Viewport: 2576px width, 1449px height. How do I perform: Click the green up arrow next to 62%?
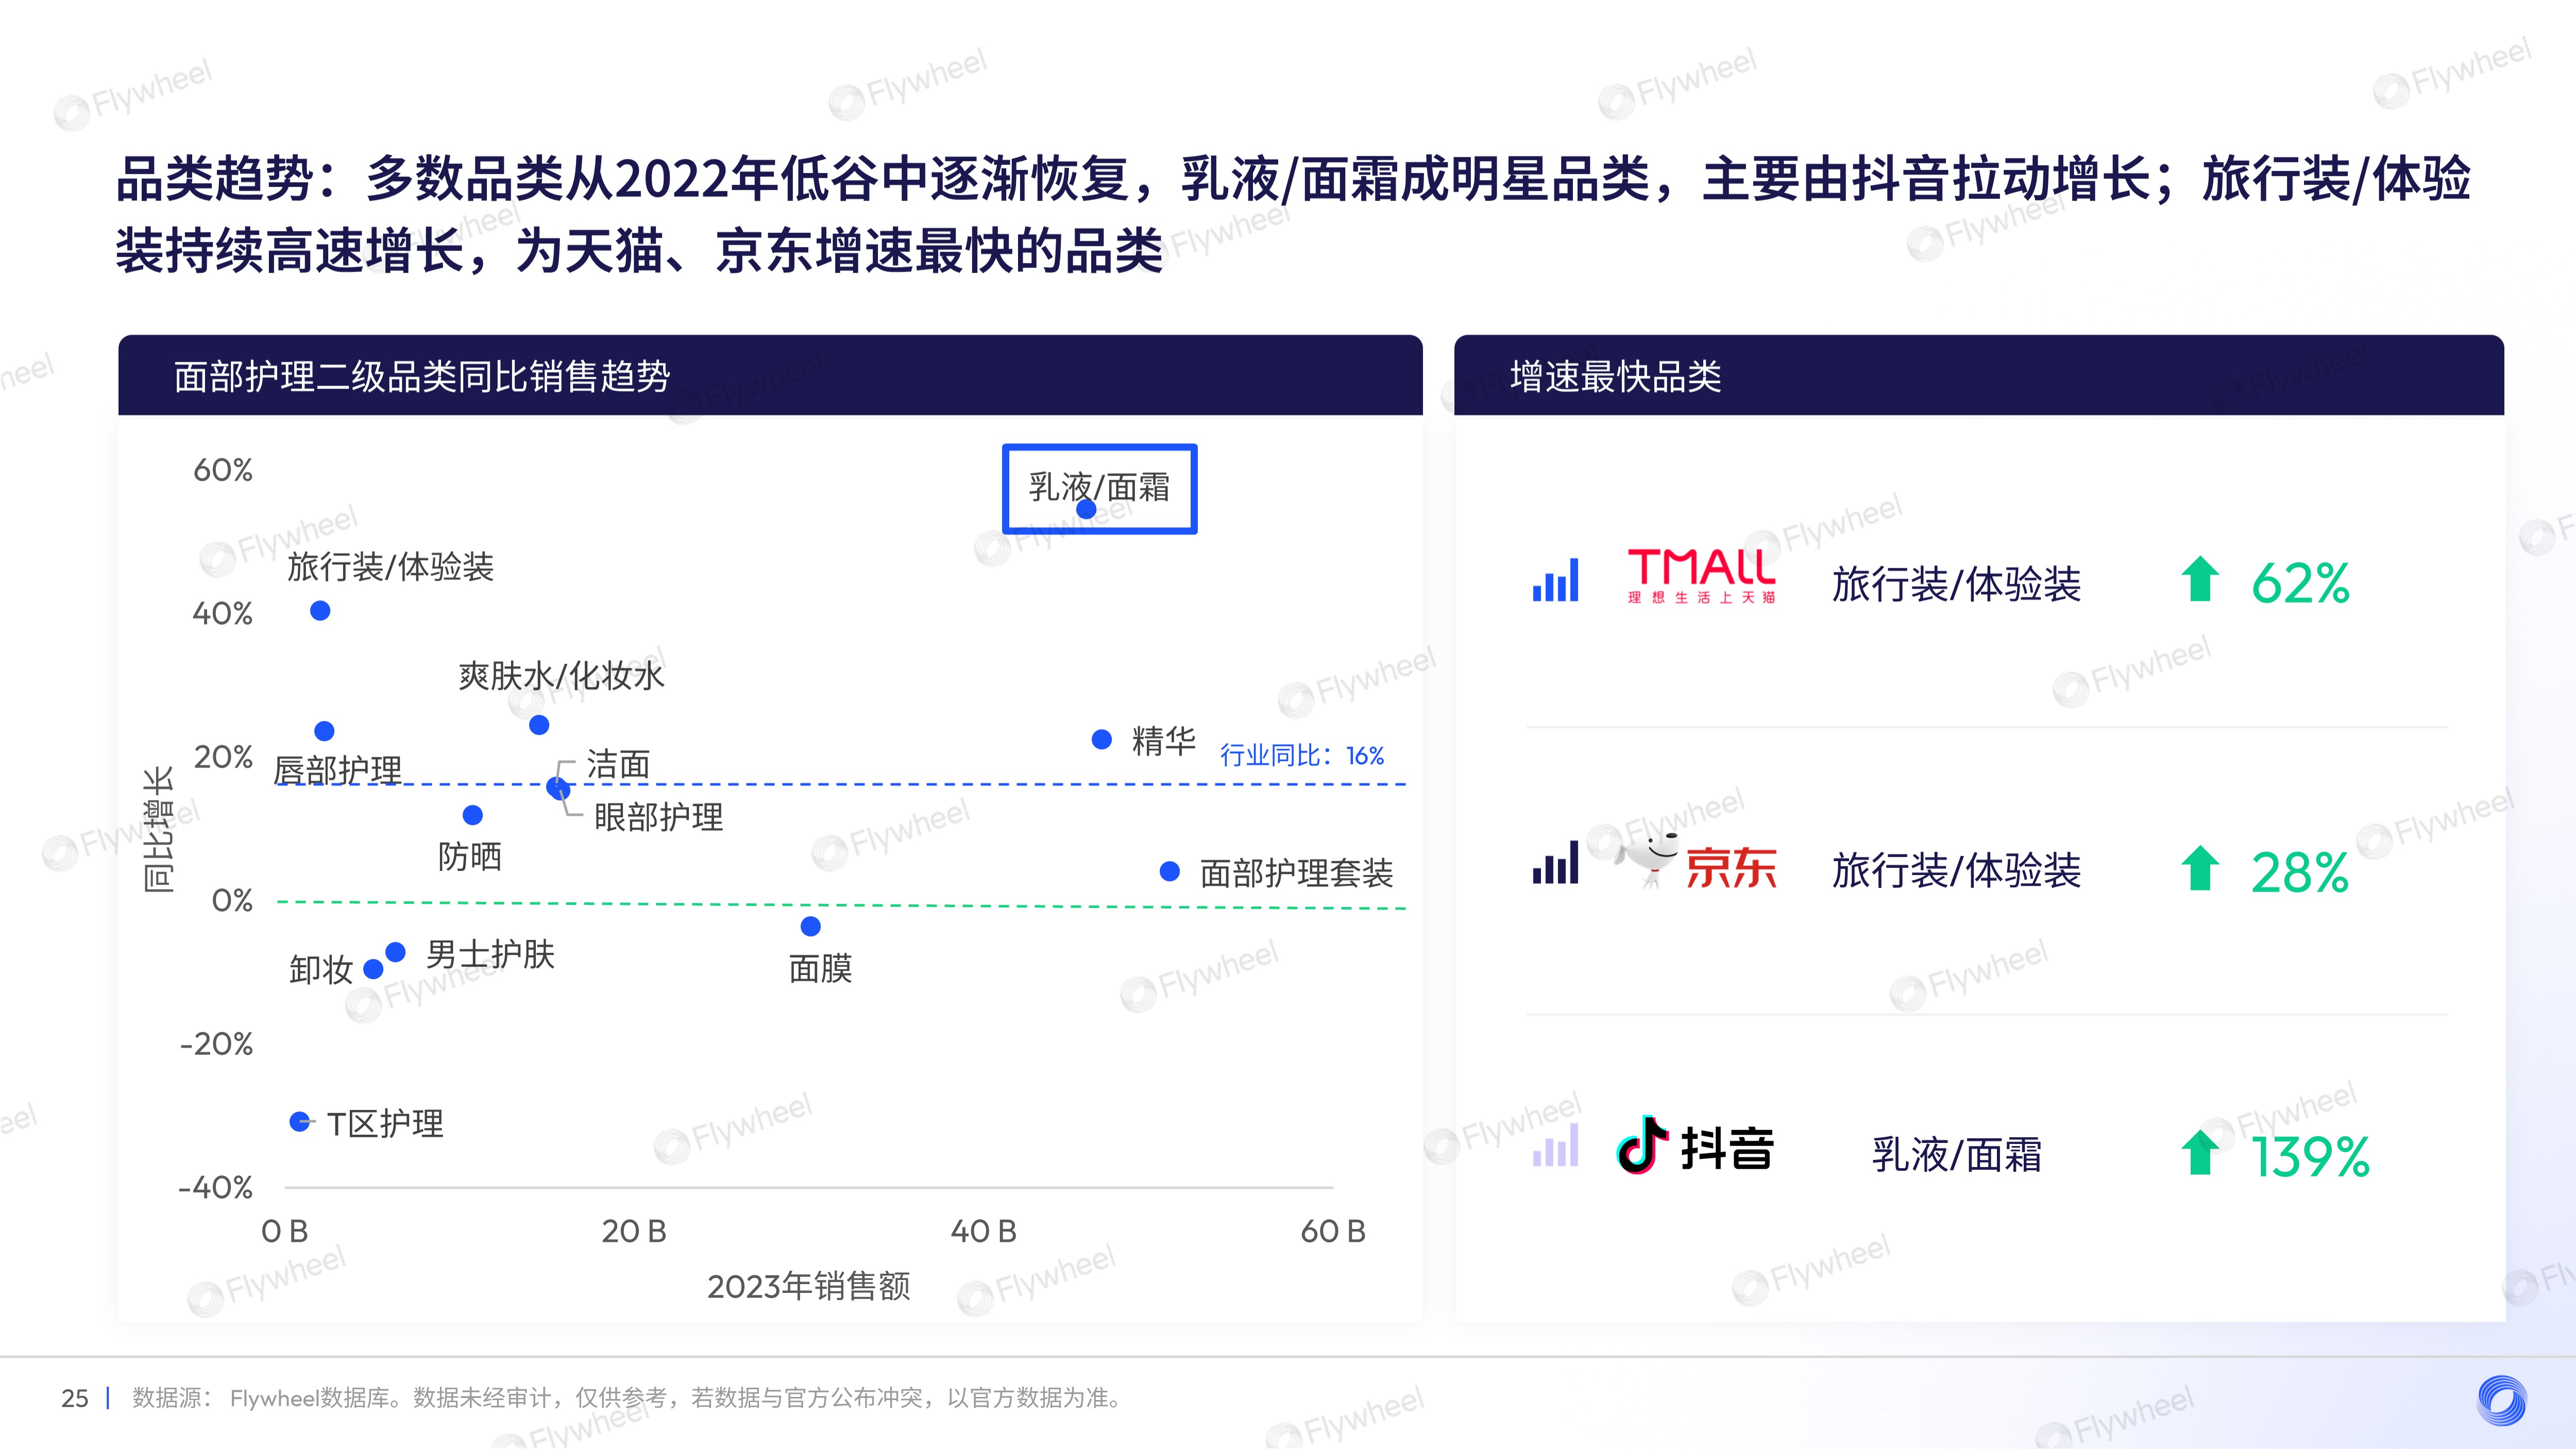(x=2199, y=579)
